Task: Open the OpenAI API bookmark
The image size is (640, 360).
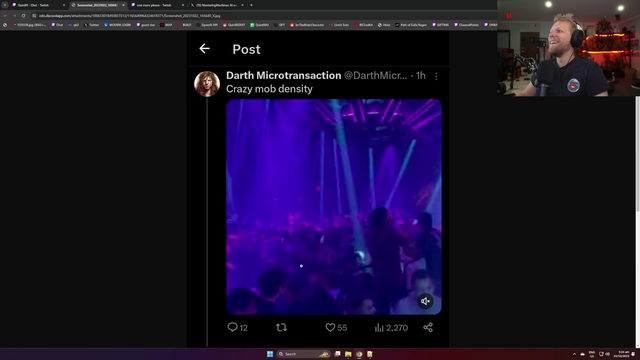Action: point(207,25)
